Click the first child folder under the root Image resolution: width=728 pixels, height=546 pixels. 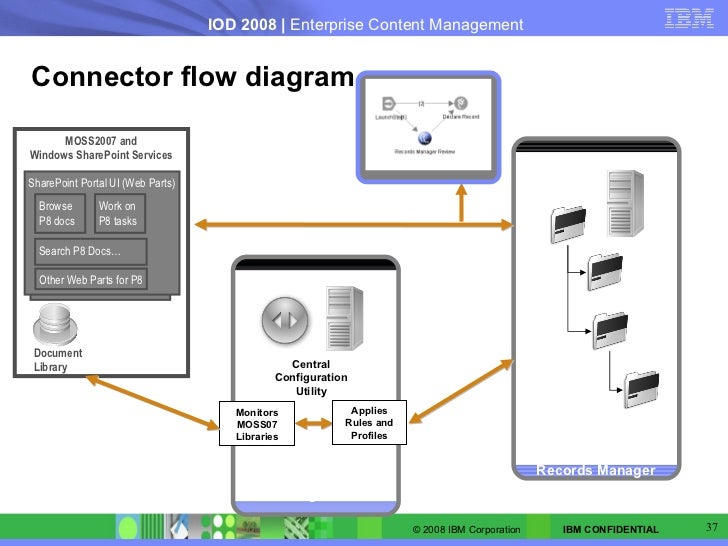pyautogui.click(x=605, y=272)
